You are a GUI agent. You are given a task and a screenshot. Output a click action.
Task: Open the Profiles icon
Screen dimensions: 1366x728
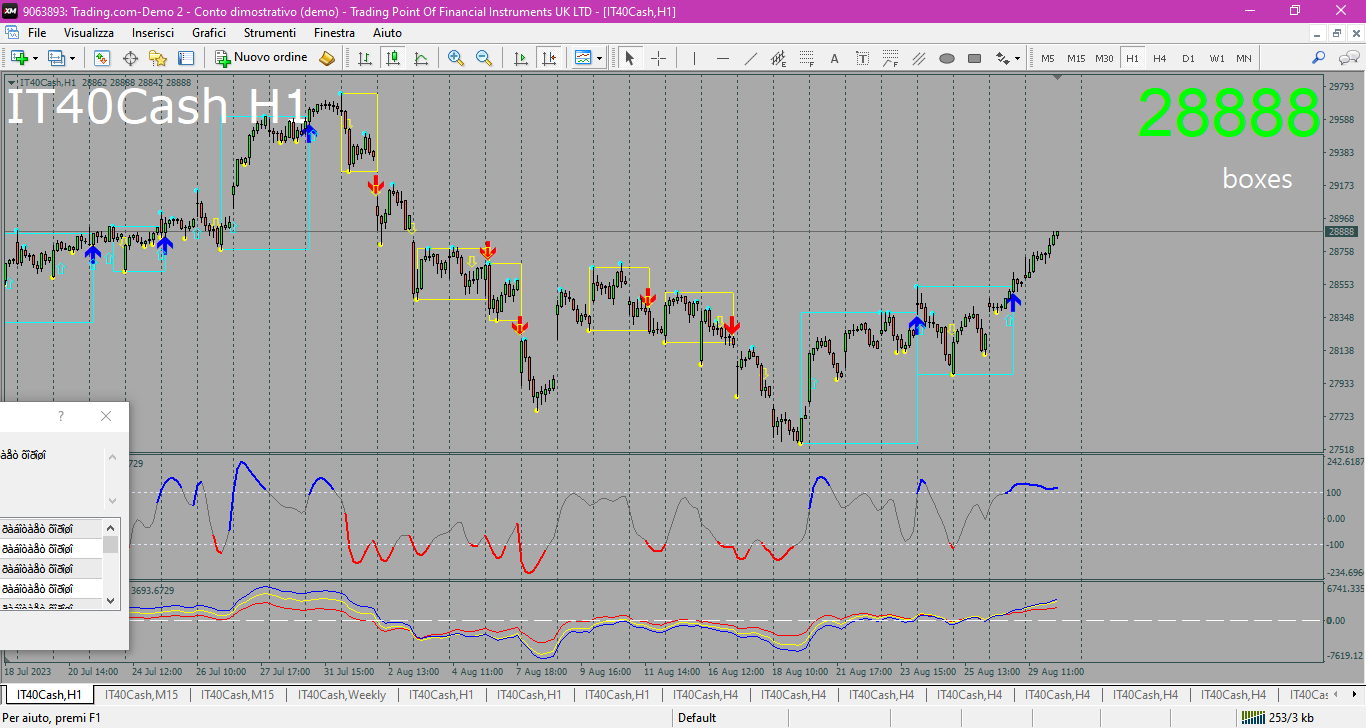[56, 58]
